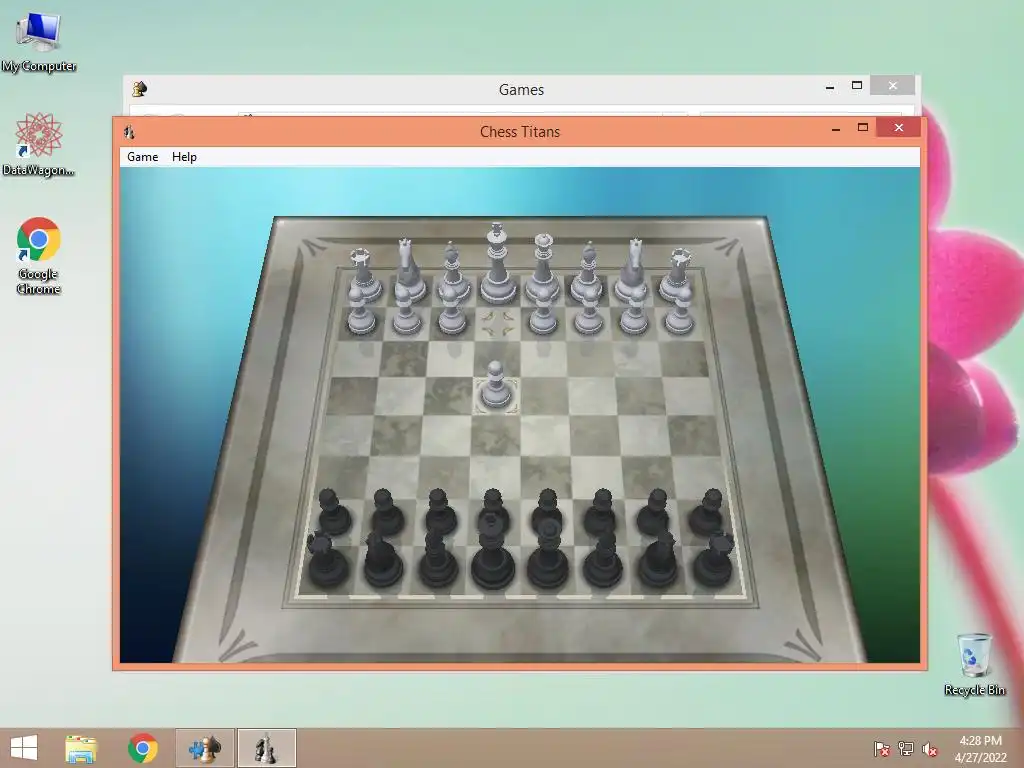1024x768 pixels.
Task: Open network status icon in system tray
Action: click(x=906, y=749)
